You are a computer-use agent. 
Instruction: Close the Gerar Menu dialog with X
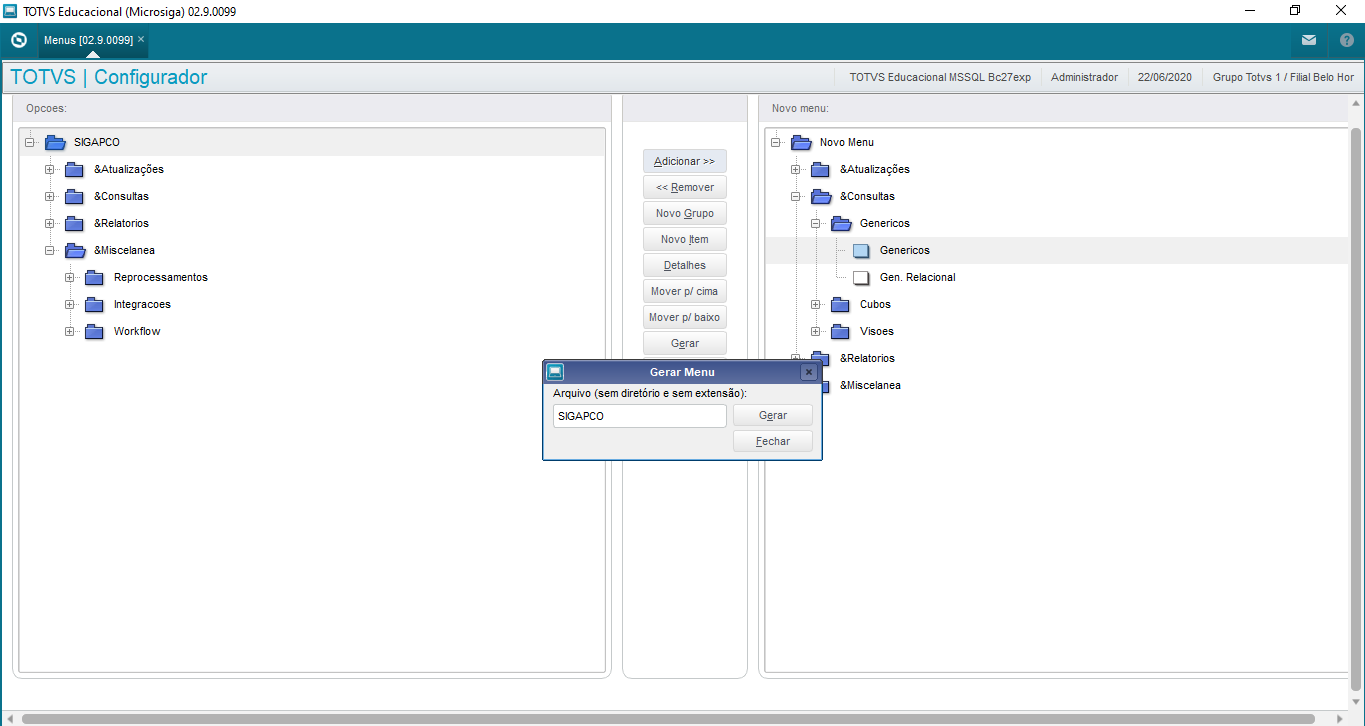[x=809, y=372]
